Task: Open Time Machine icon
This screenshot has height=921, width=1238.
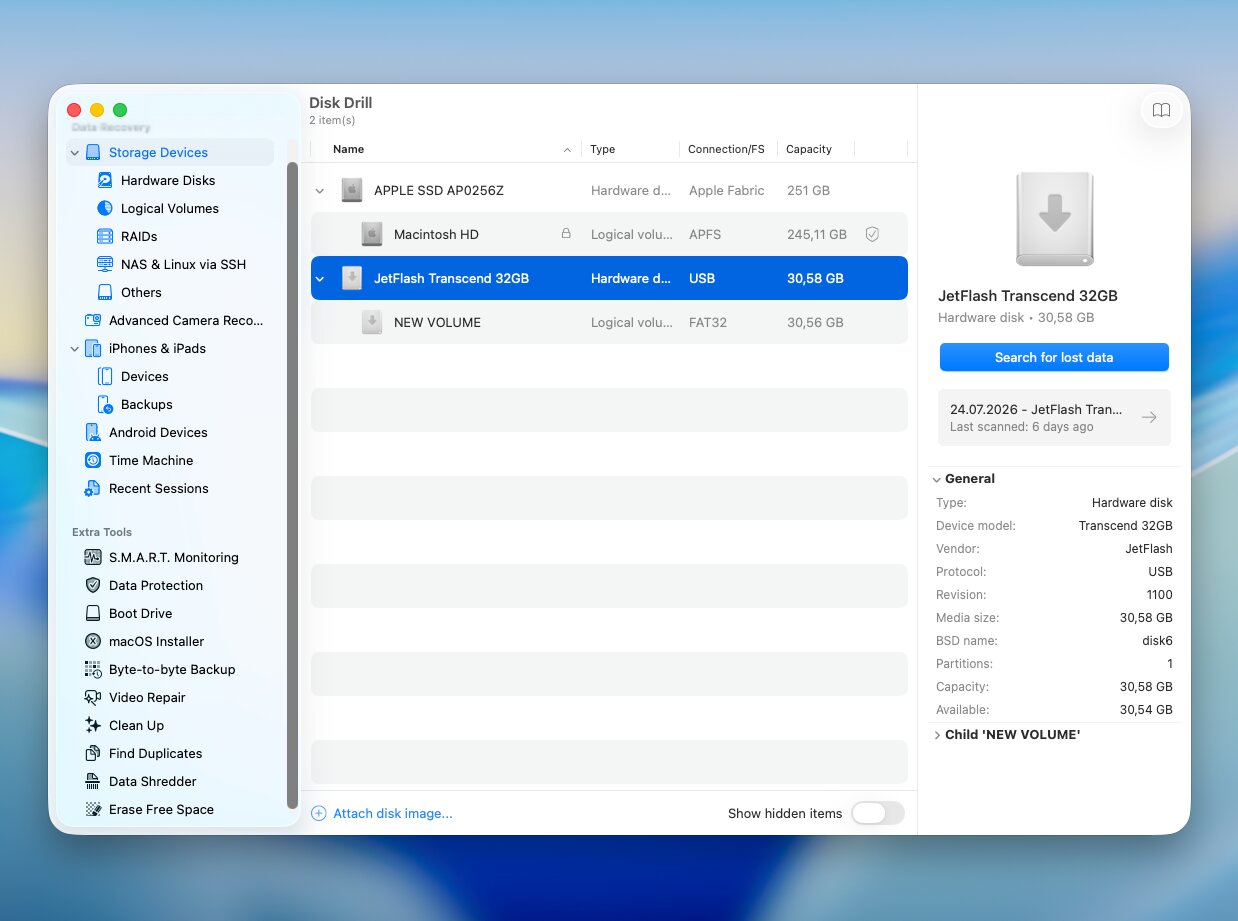Action: [93, 460]
